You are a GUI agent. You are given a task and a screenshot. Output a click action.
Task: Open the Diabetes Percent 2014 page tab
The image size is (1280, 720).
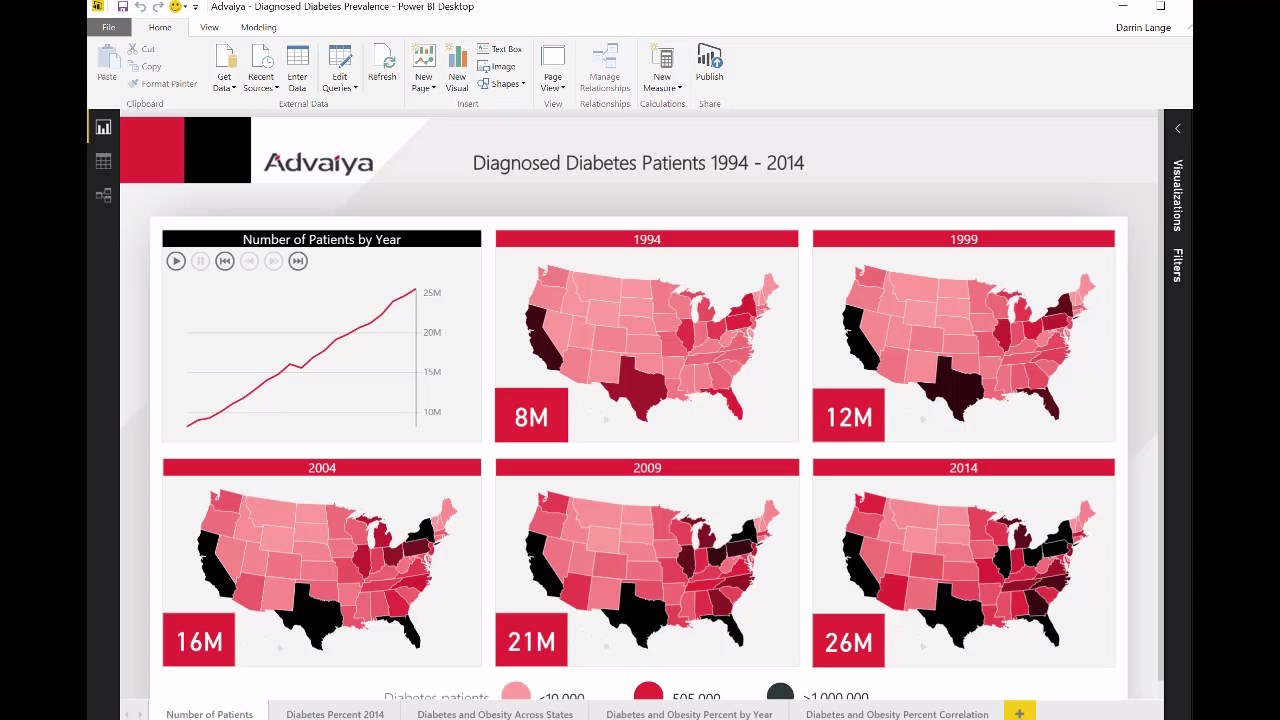point(335,713)
